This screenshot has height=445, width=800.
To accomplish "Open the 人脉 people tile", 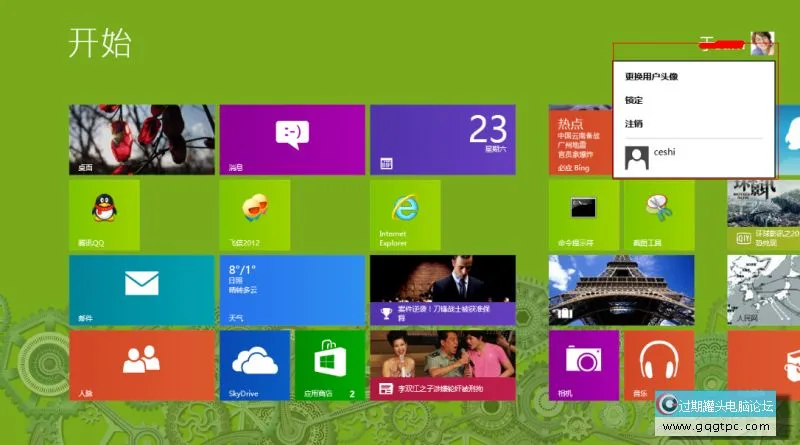I will (x=141, y=365).
